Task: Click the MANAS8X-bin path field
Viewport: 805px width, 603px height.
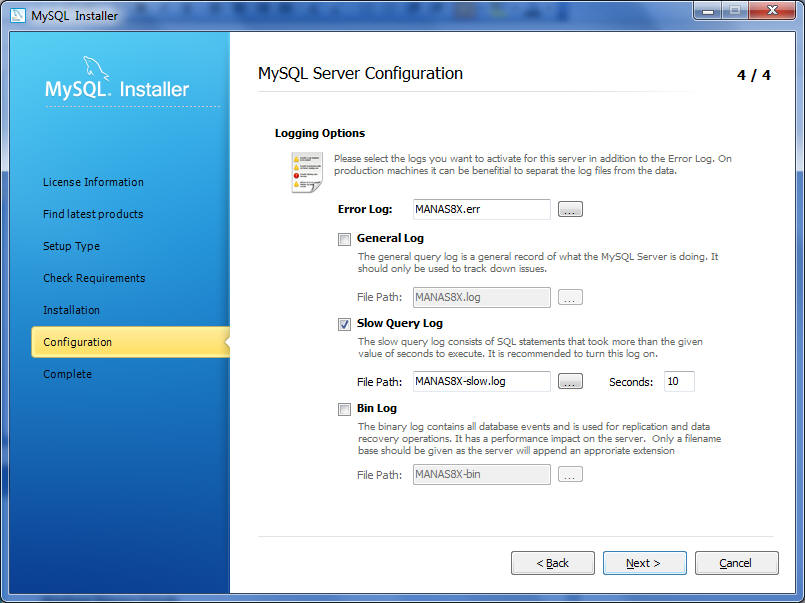Action: coord(482,474)
